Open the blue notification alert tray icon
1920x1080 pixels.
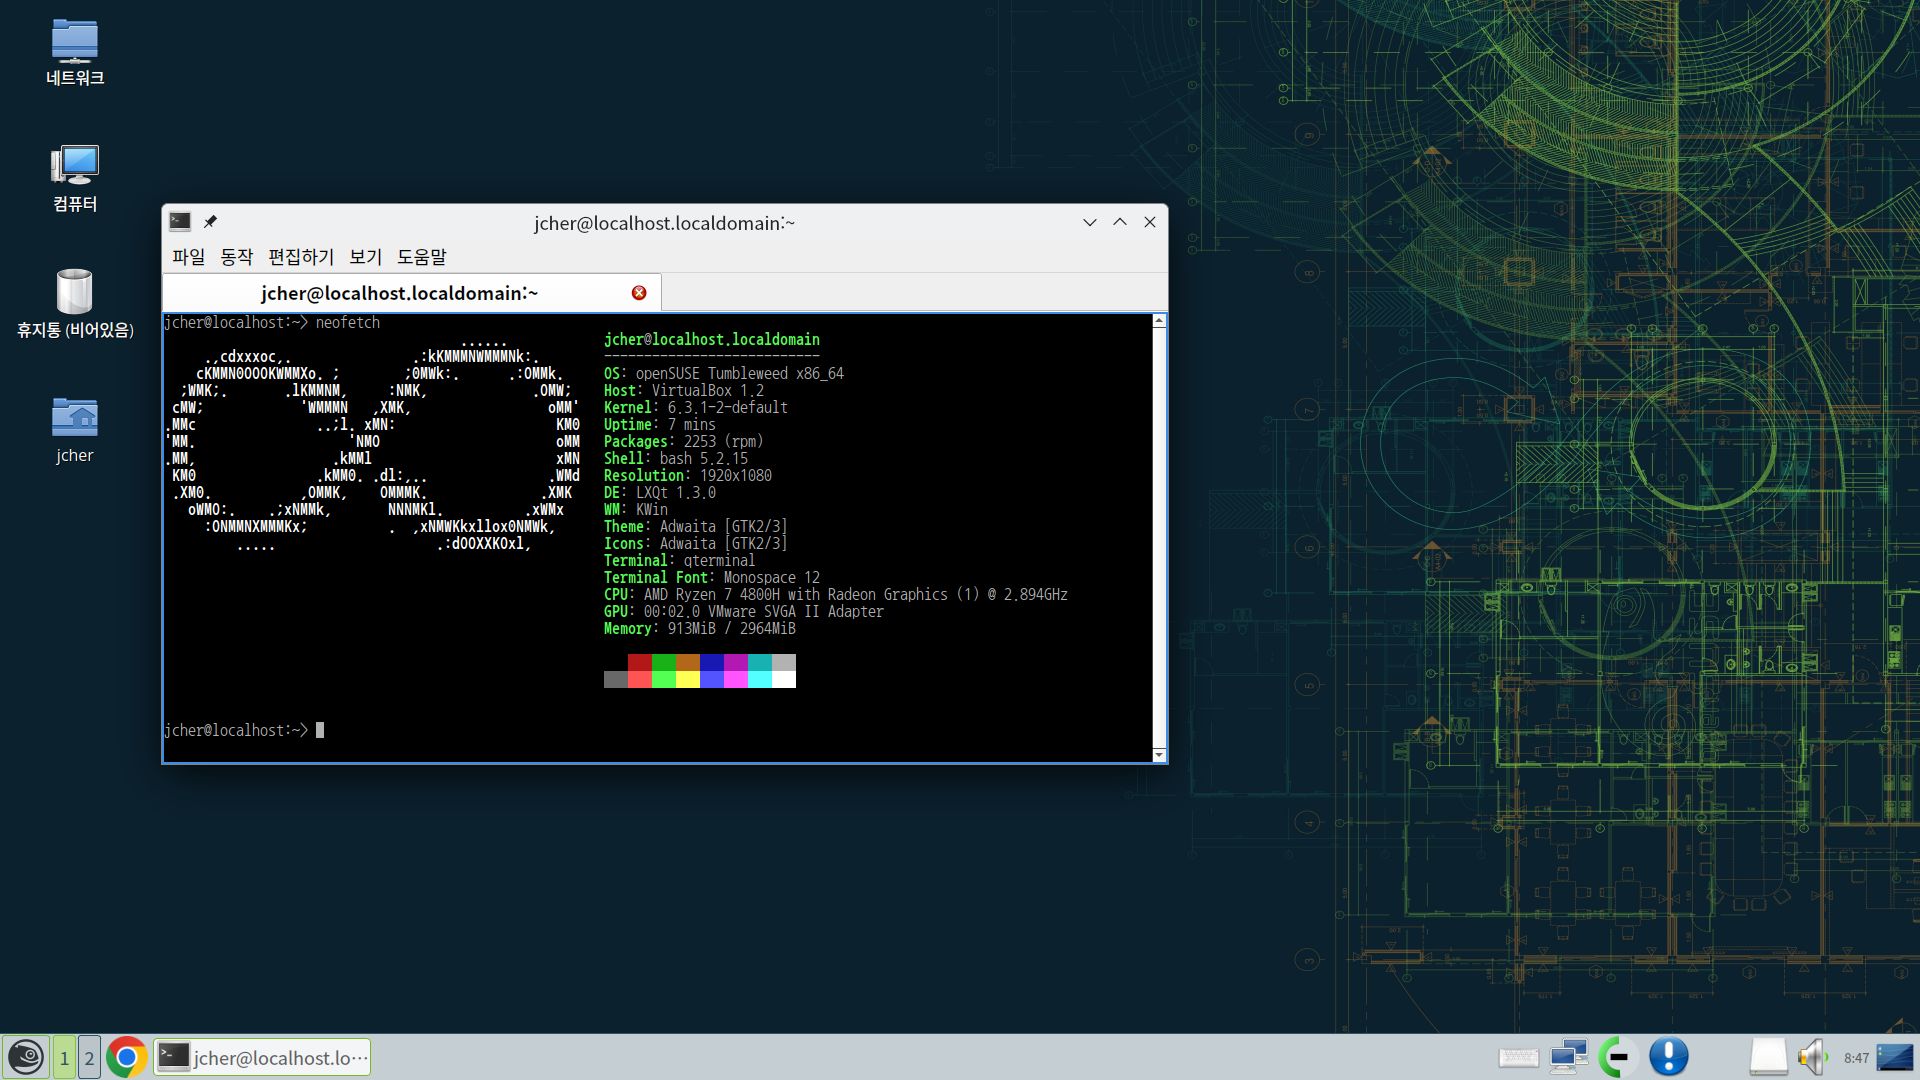pos(1668,1057)
